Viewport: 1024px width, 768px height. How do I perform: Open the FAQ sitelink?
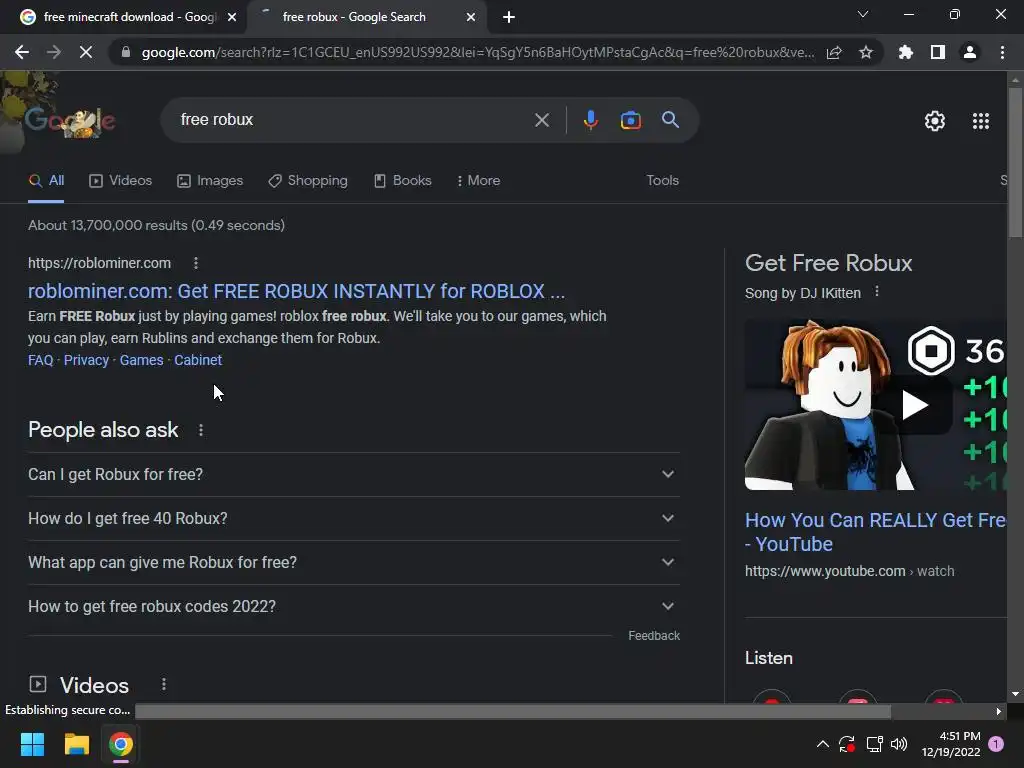(x=40, y=360)
